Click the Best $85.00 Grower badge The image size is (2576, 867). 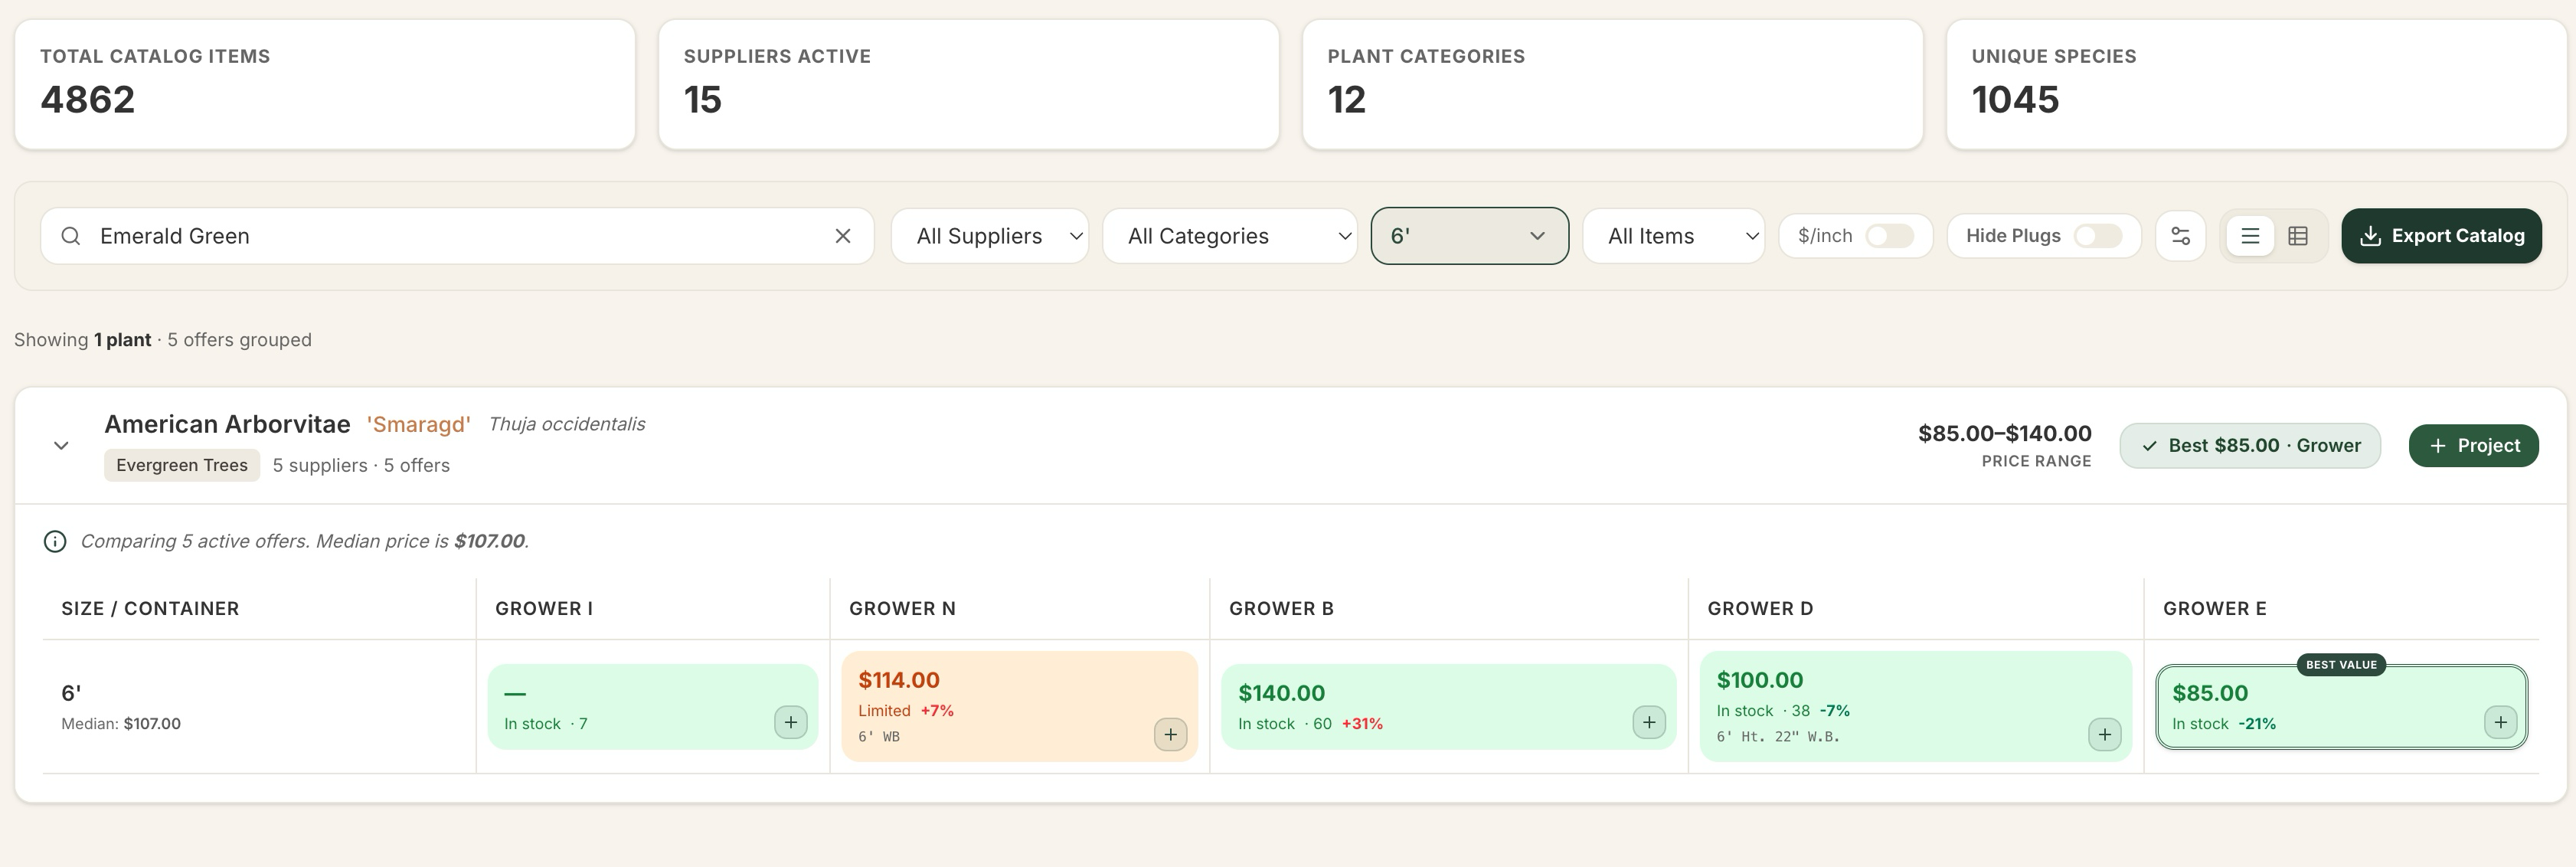(2250, 445)
